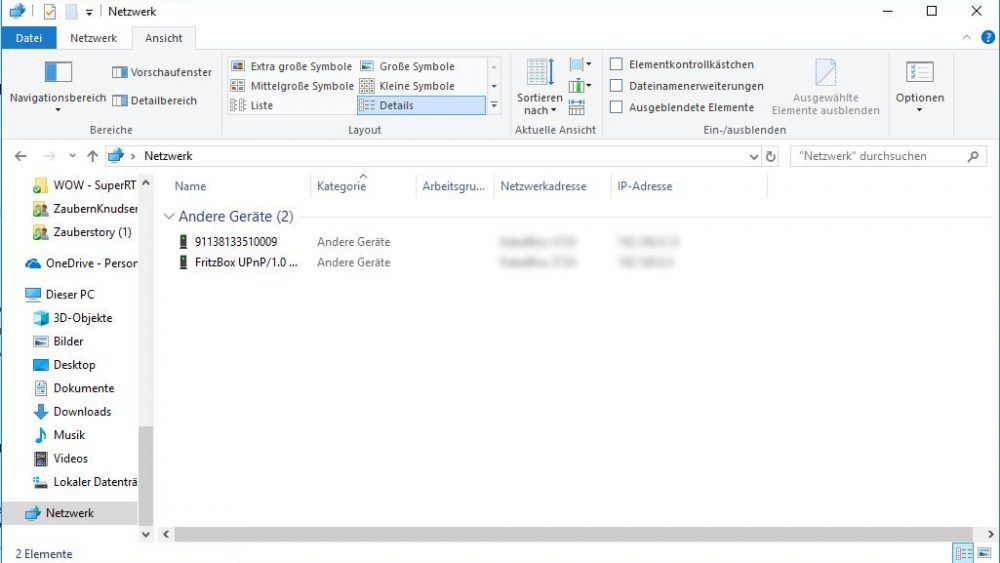Open the blue help question mark icon
Image resolution: width=1000 pixels, height=563 pixels.
point(988,38)
